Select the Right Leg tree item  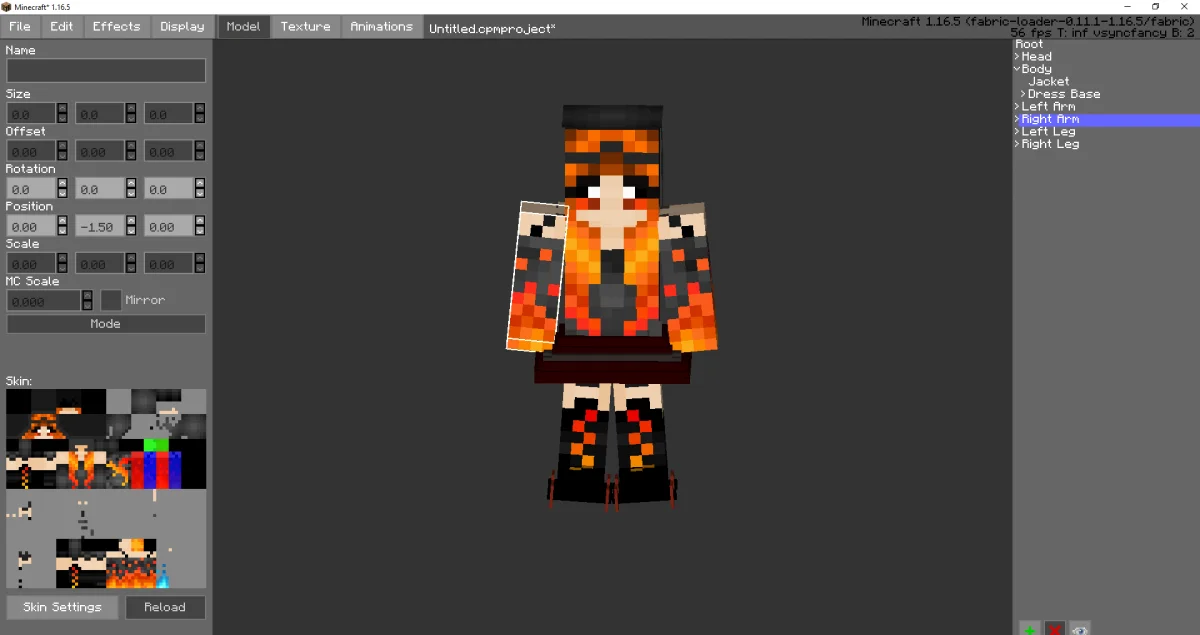click(1050, 144)
